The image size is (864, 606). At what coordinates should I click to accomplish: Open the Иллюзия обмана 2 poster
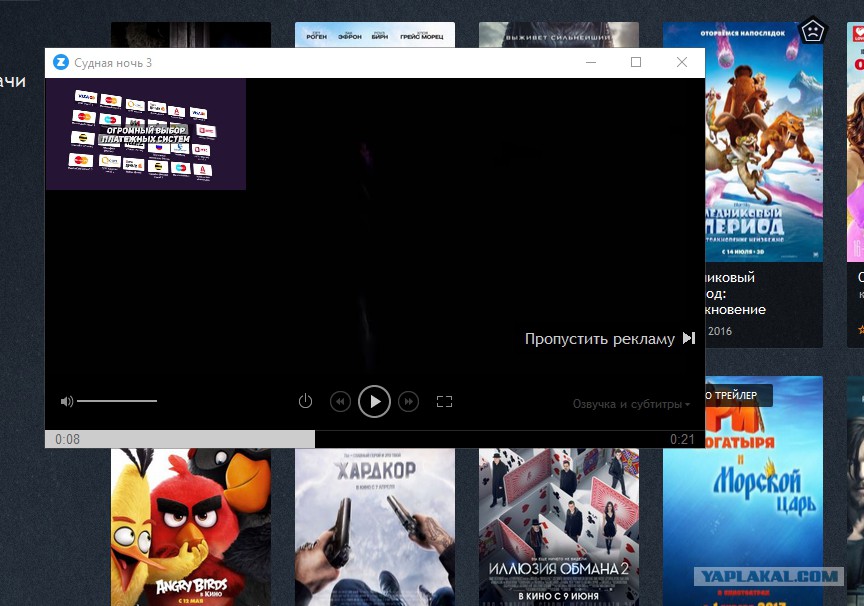pyautogui.click(x=559, y=527)
